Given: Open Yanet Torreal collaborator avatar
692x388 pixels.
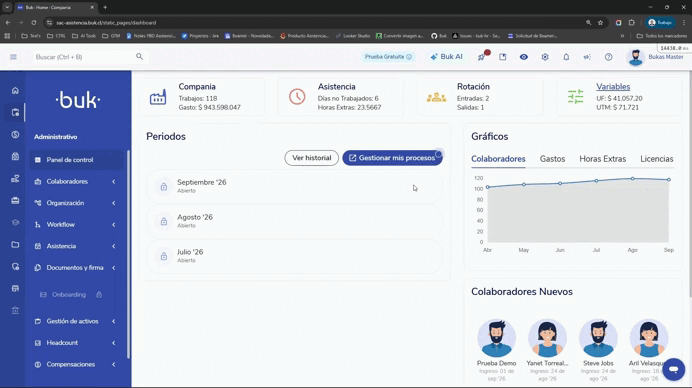Looking at the screenshot, I should (547, 338).
